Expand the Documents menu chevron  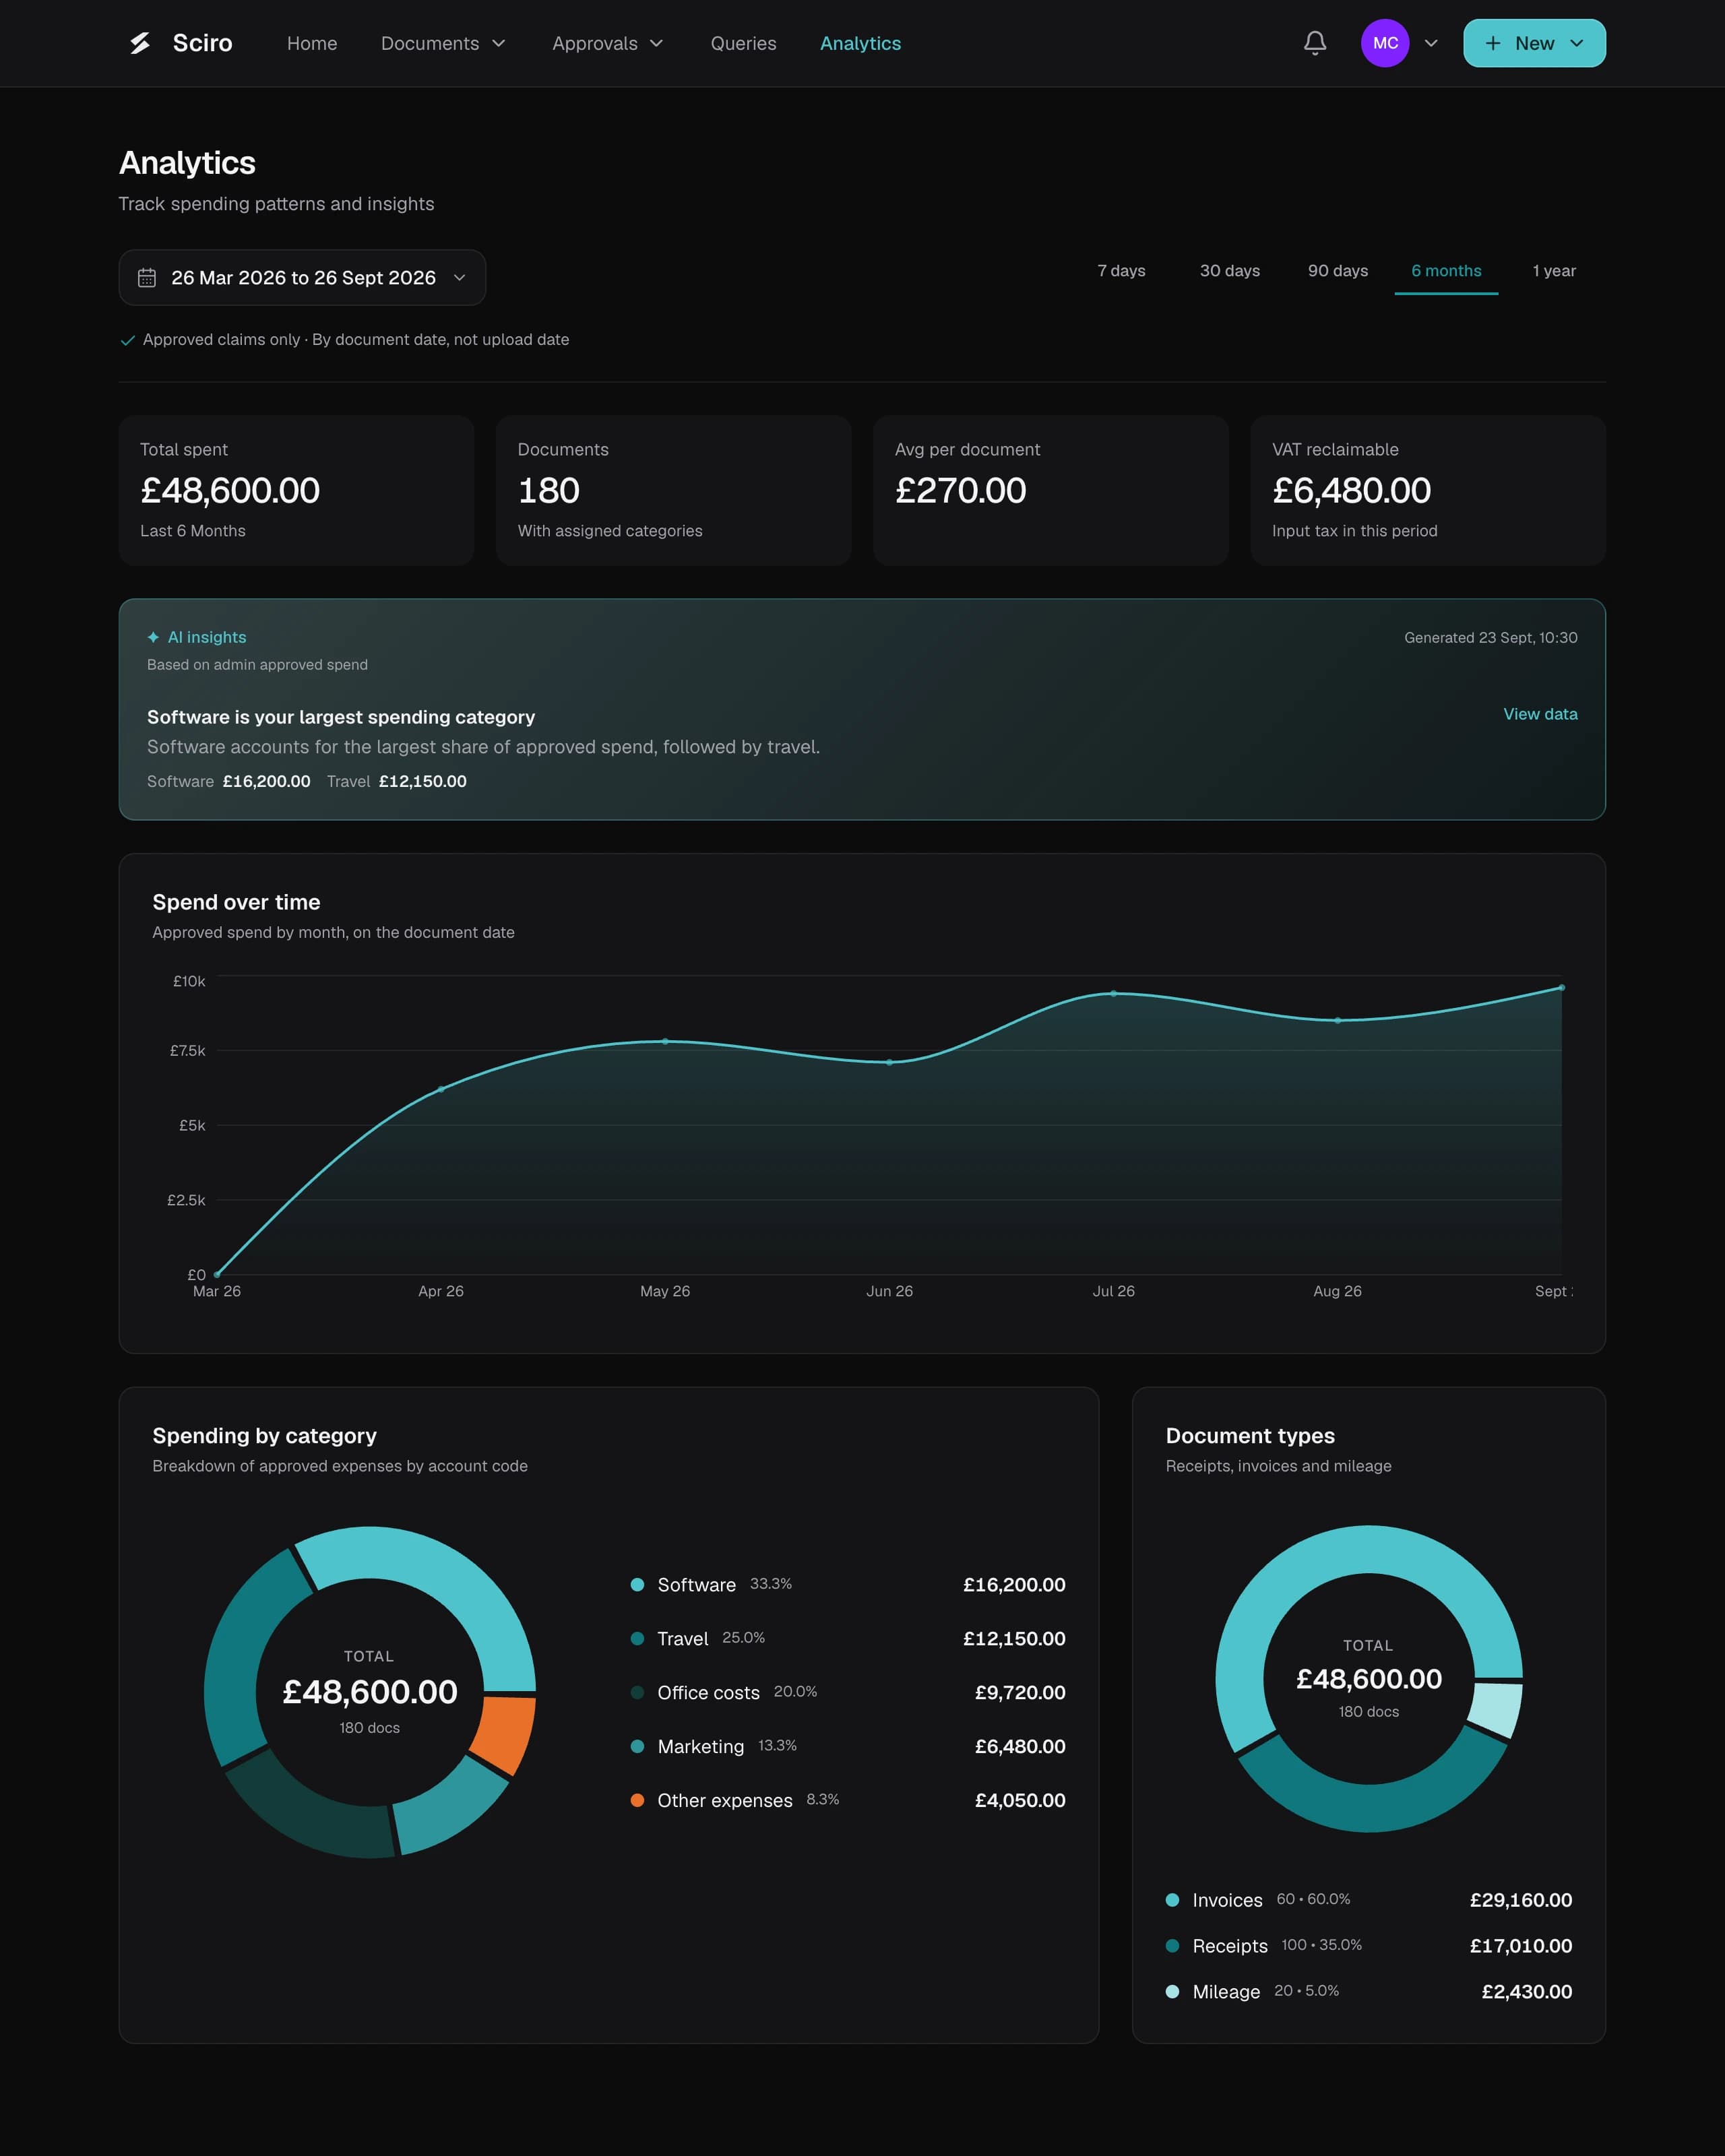point(499,43)
